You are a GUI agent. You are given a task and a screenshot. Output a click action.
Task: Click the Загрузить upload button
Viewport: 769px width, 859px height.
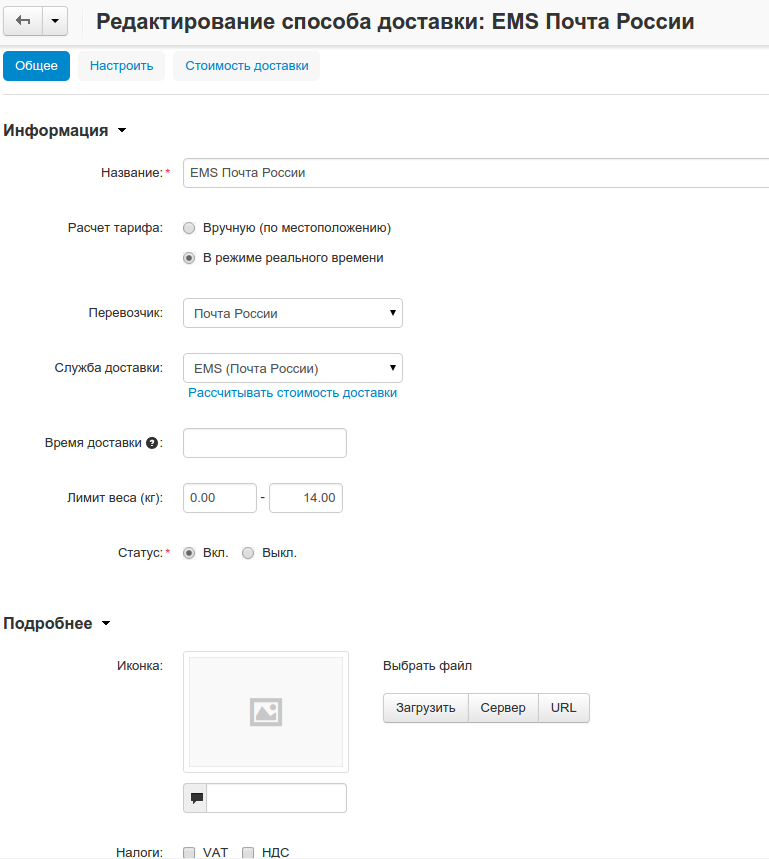[425, 708]
